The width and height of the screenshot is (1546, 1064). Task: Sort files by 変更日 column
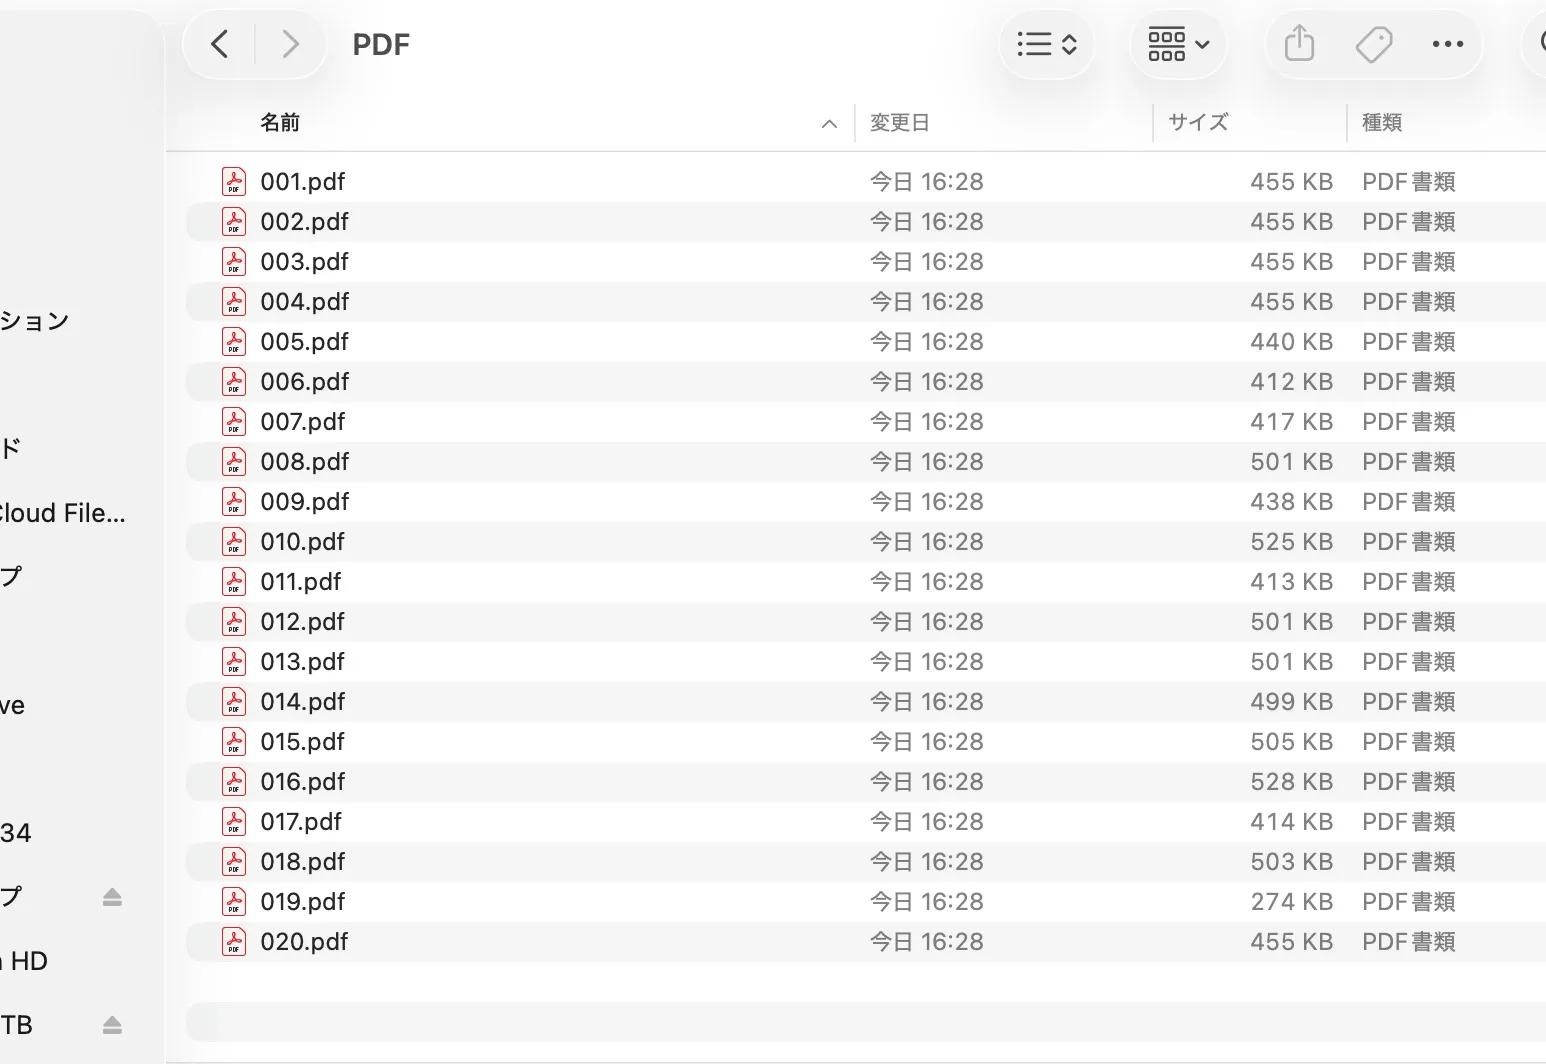(x=900, y=123)
